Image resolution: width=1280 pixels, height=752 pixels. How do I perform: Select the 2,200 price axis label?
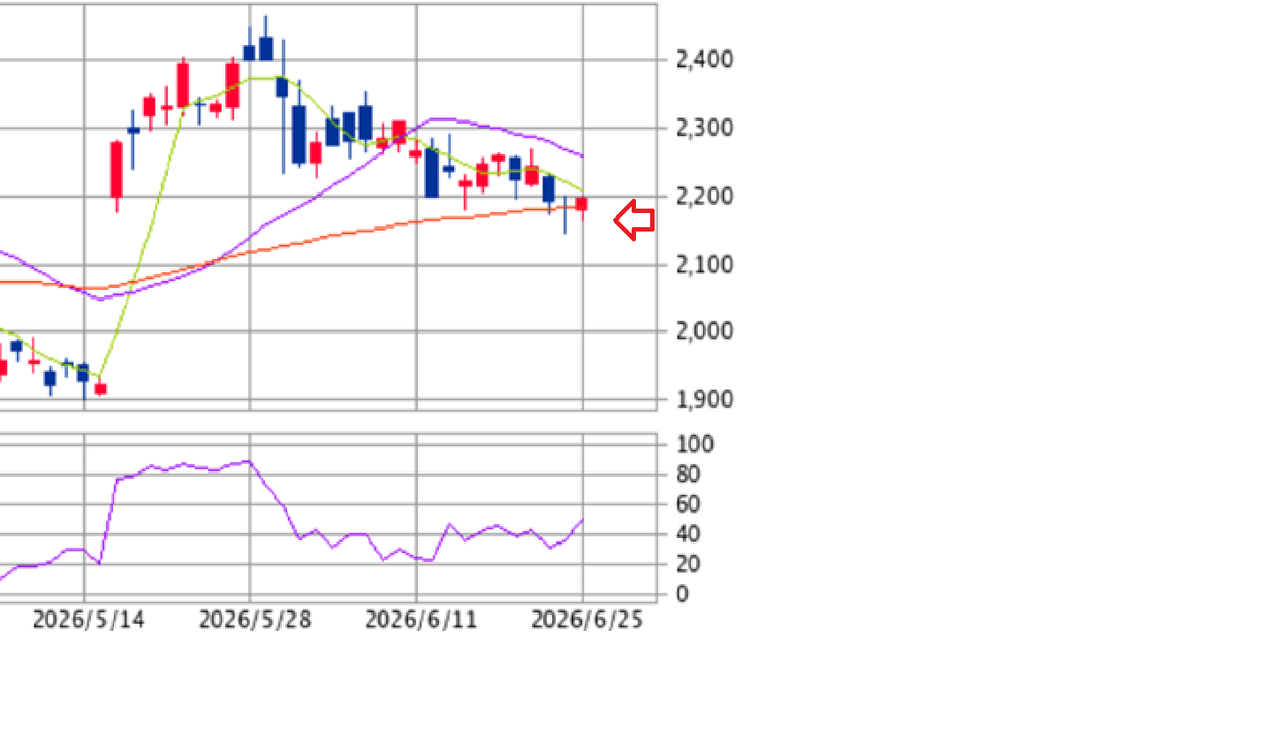coord(704,196)
